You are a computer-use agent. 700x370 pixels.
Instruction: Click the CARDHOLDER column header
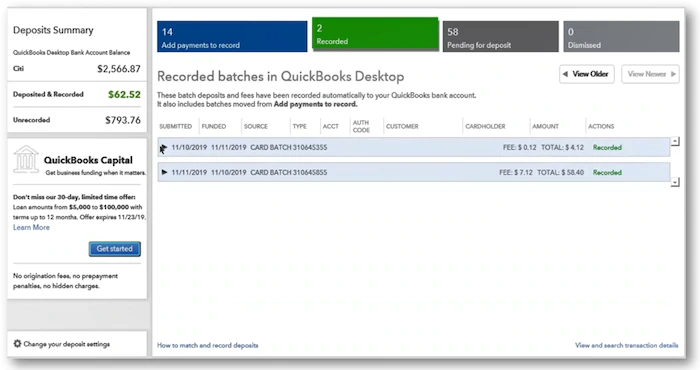(x=485, y=126)
